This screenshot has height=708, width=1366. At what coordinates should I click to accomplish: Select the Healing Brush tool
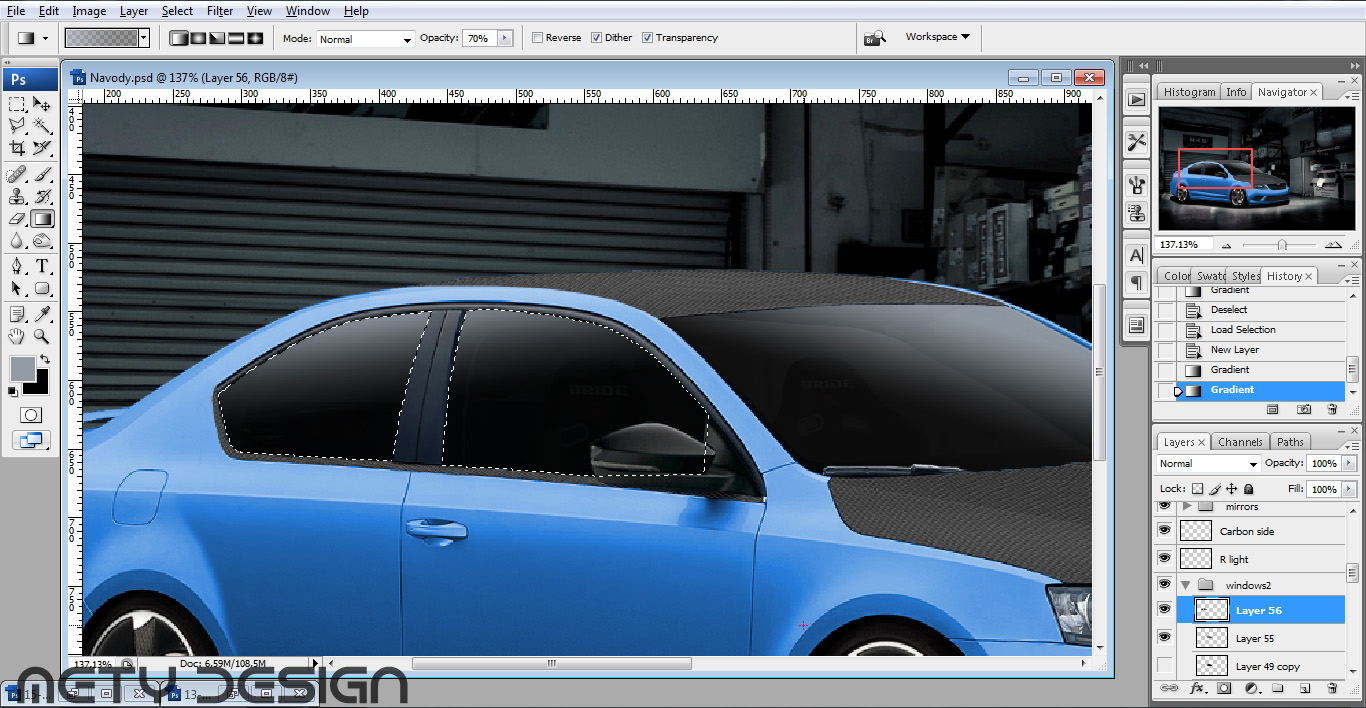tap(17, 175)
